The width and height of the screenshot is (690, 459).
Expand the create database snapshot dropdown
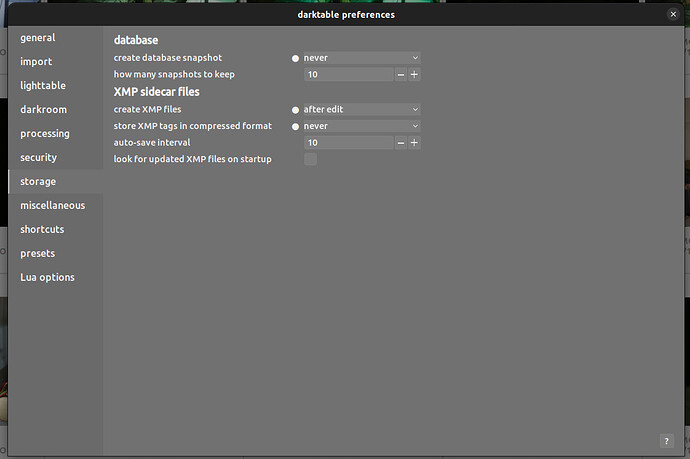[361, 58]
